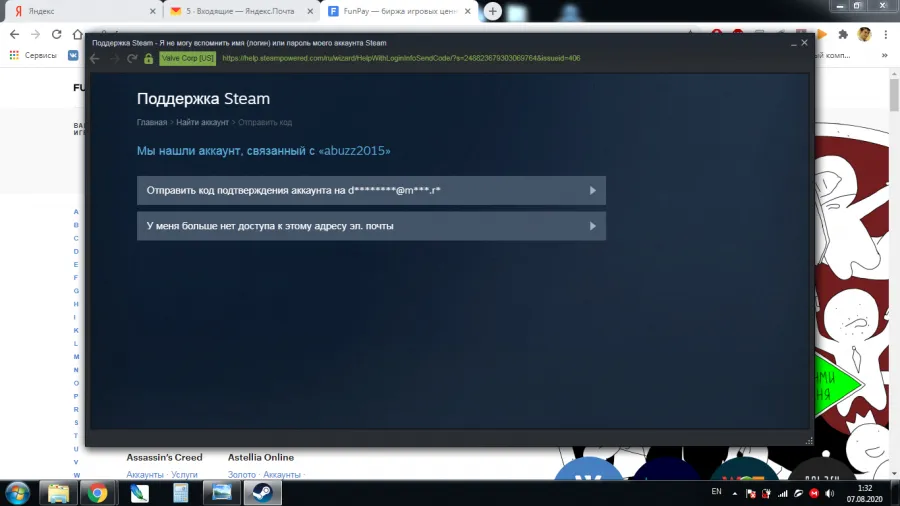Open the Найти аккаунт breadcrumb link
The image size is (900, 506).
coord(202,122)
